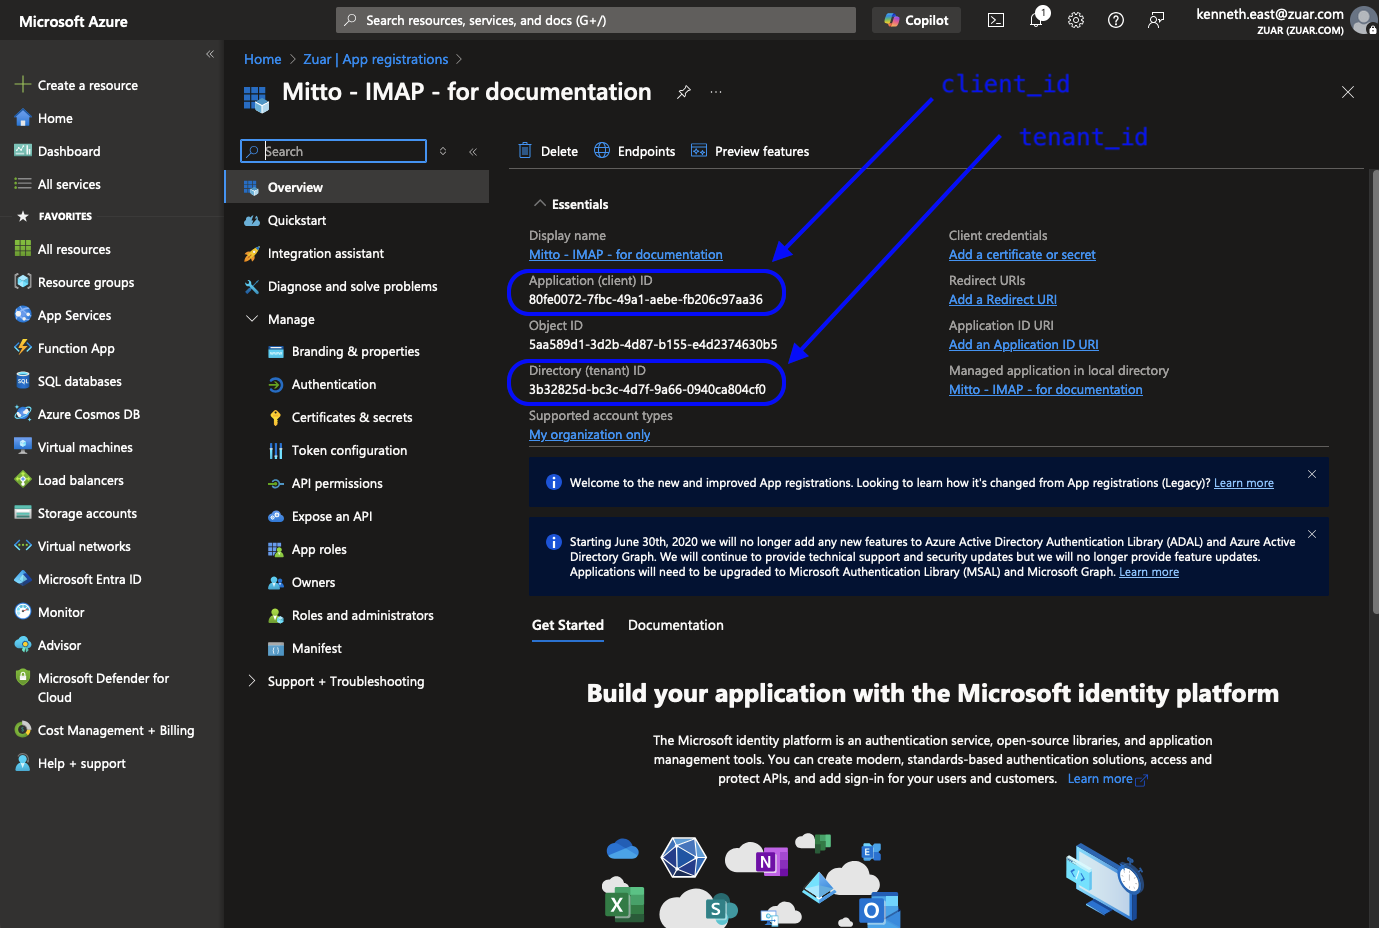Toggle expand/collapse all menu groups
1379x928 pixels.
pyautogui.click(x=443, y=151)
